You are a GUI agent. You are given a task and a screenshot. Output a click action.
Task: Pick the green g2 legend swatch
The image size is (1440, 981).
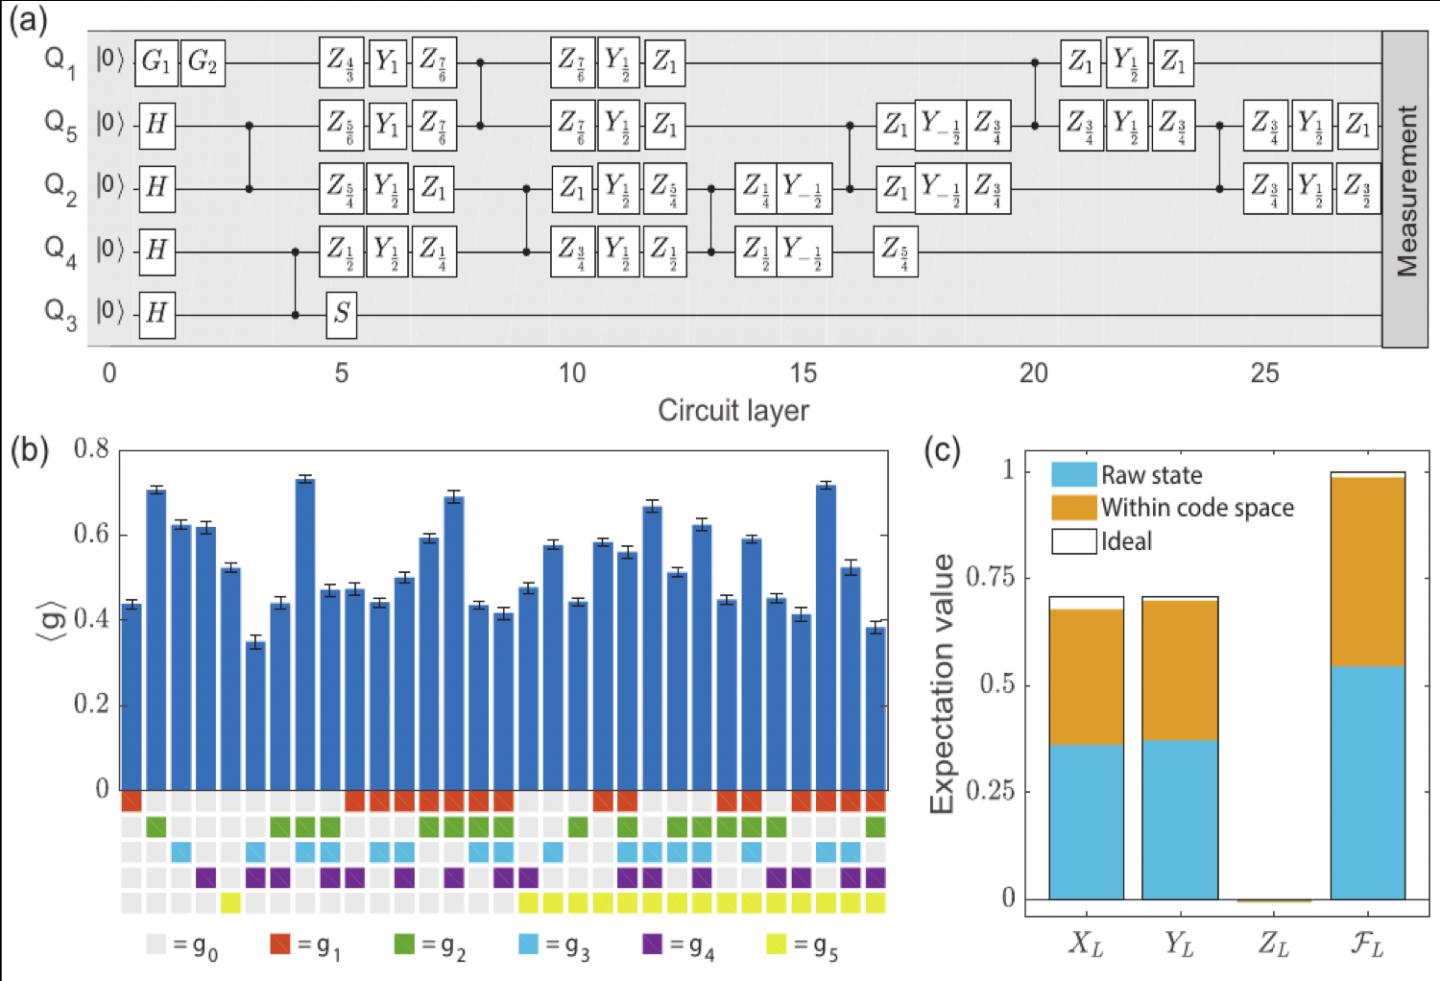405,943
